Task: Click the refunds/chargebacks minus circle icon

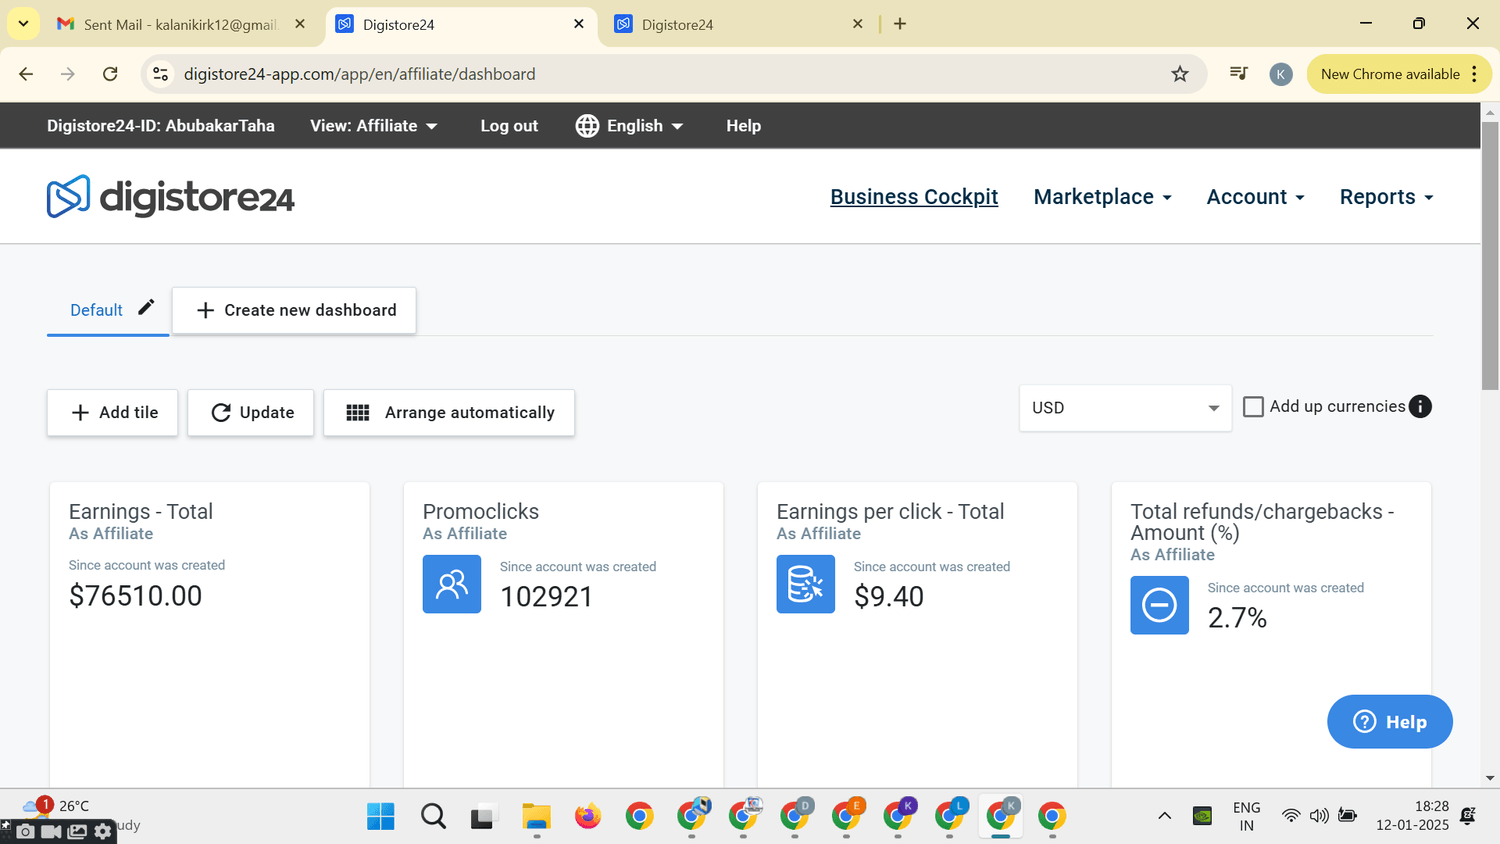Action: tap(1160, 605)
